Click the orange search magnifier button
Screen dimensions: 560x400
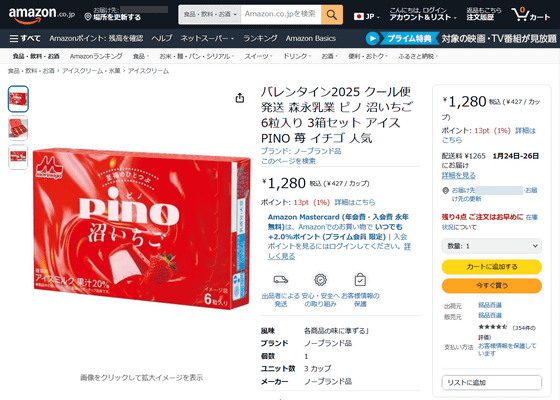pos(332,15)
